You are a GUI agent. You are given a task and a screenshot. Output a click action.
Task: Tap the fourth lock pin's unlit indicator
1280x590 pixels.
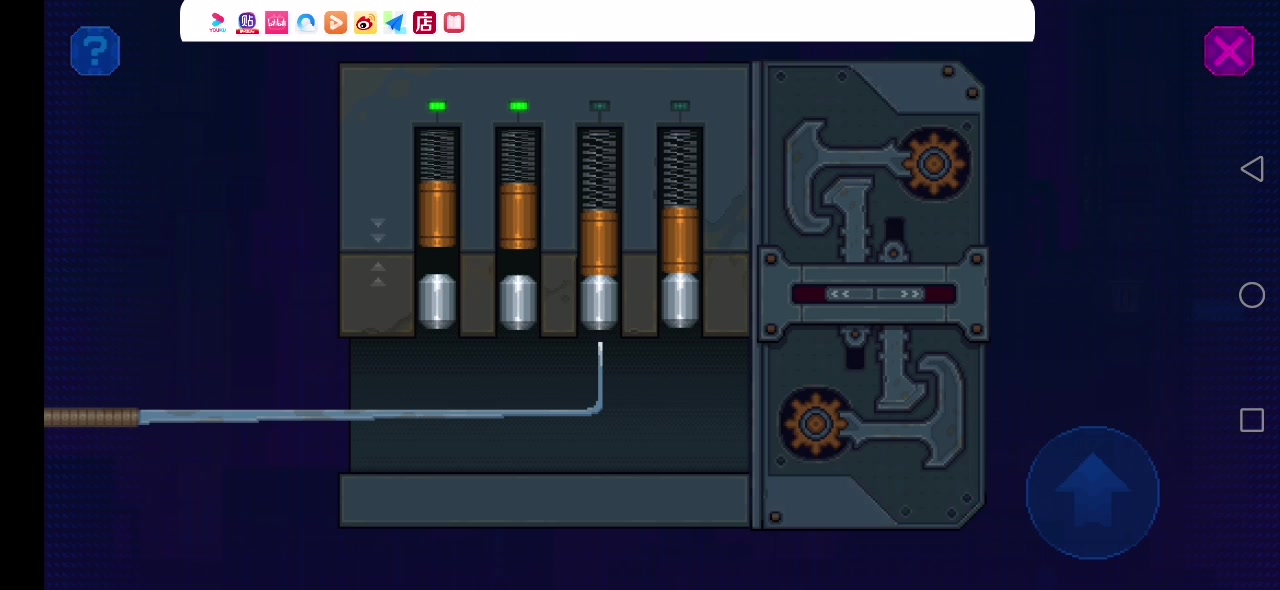pyautogui.click(x=680, y=106)
